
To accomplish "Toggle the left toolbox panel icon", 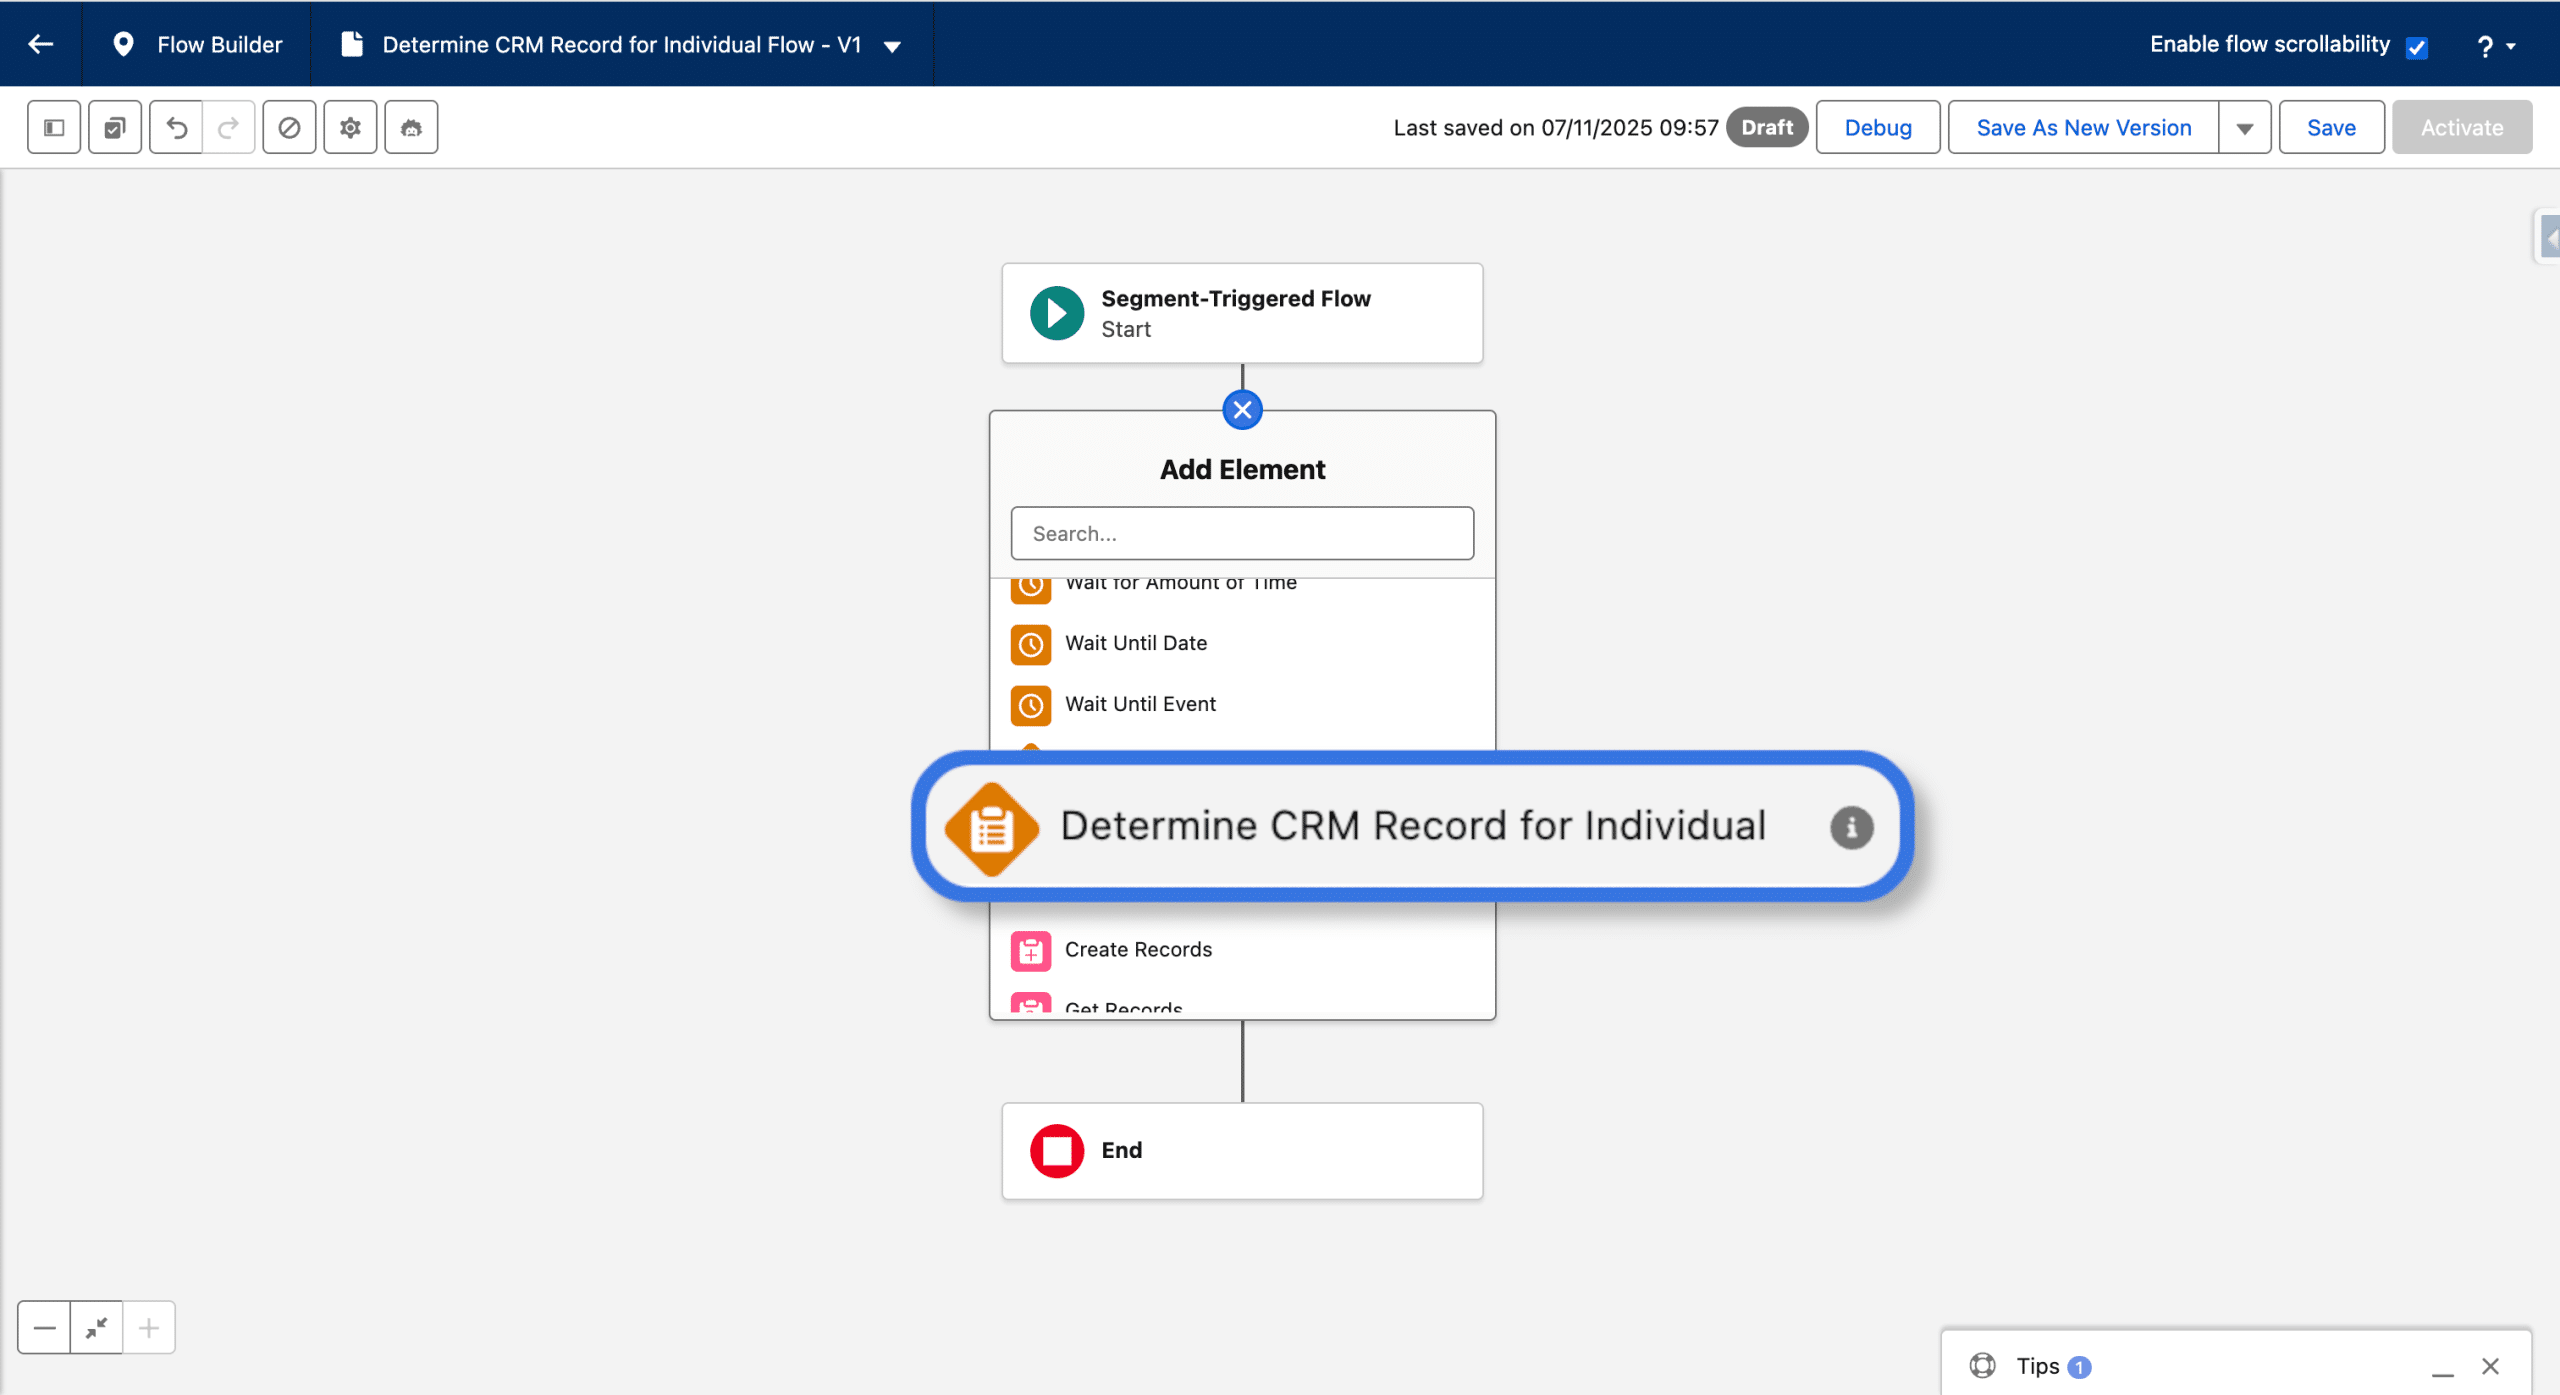I will pos(54,127).
